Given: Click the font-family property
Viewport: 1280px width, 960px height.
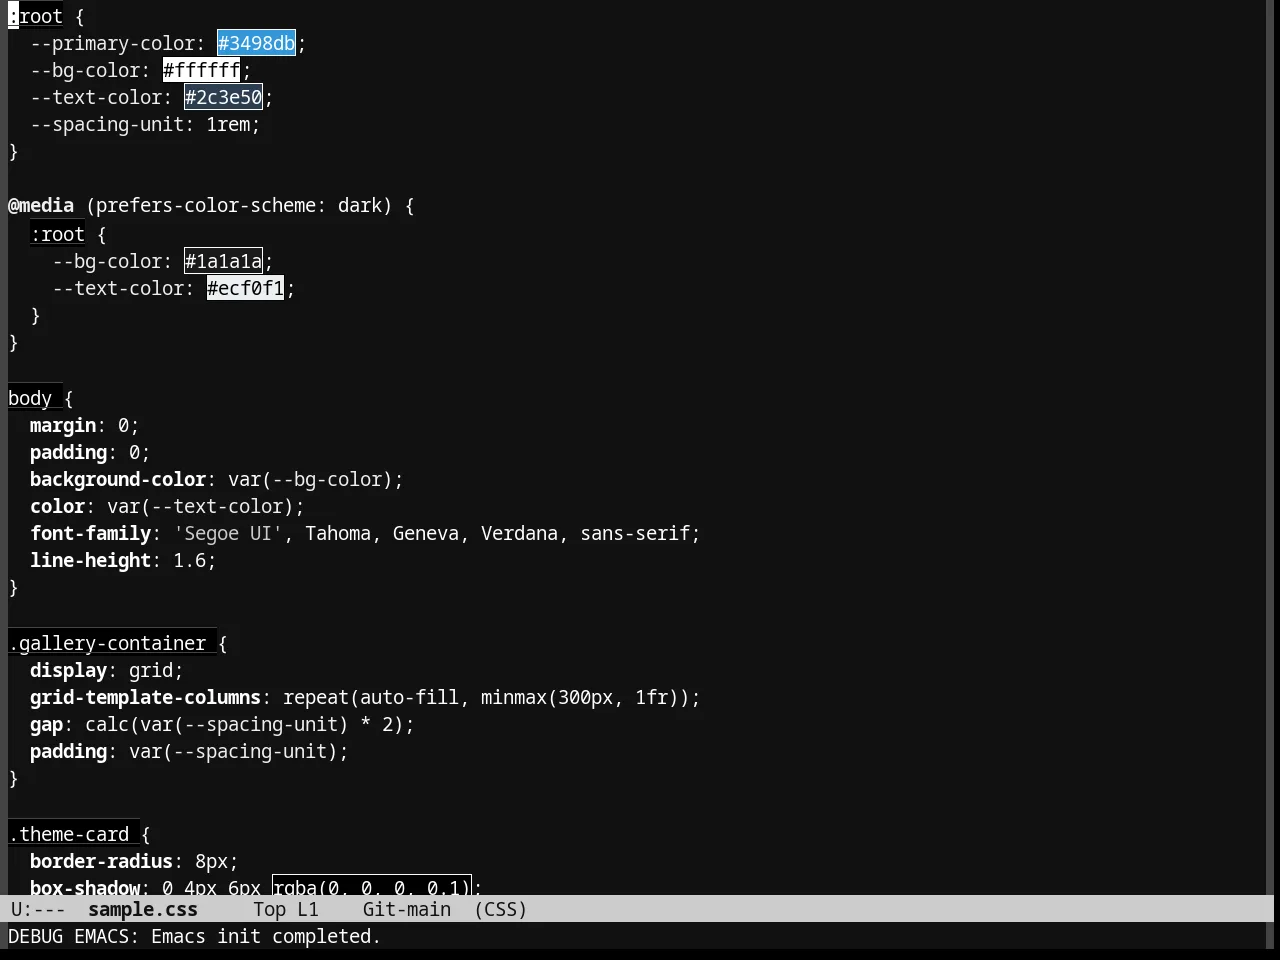Looking at the screenshot, I should 90,533.
